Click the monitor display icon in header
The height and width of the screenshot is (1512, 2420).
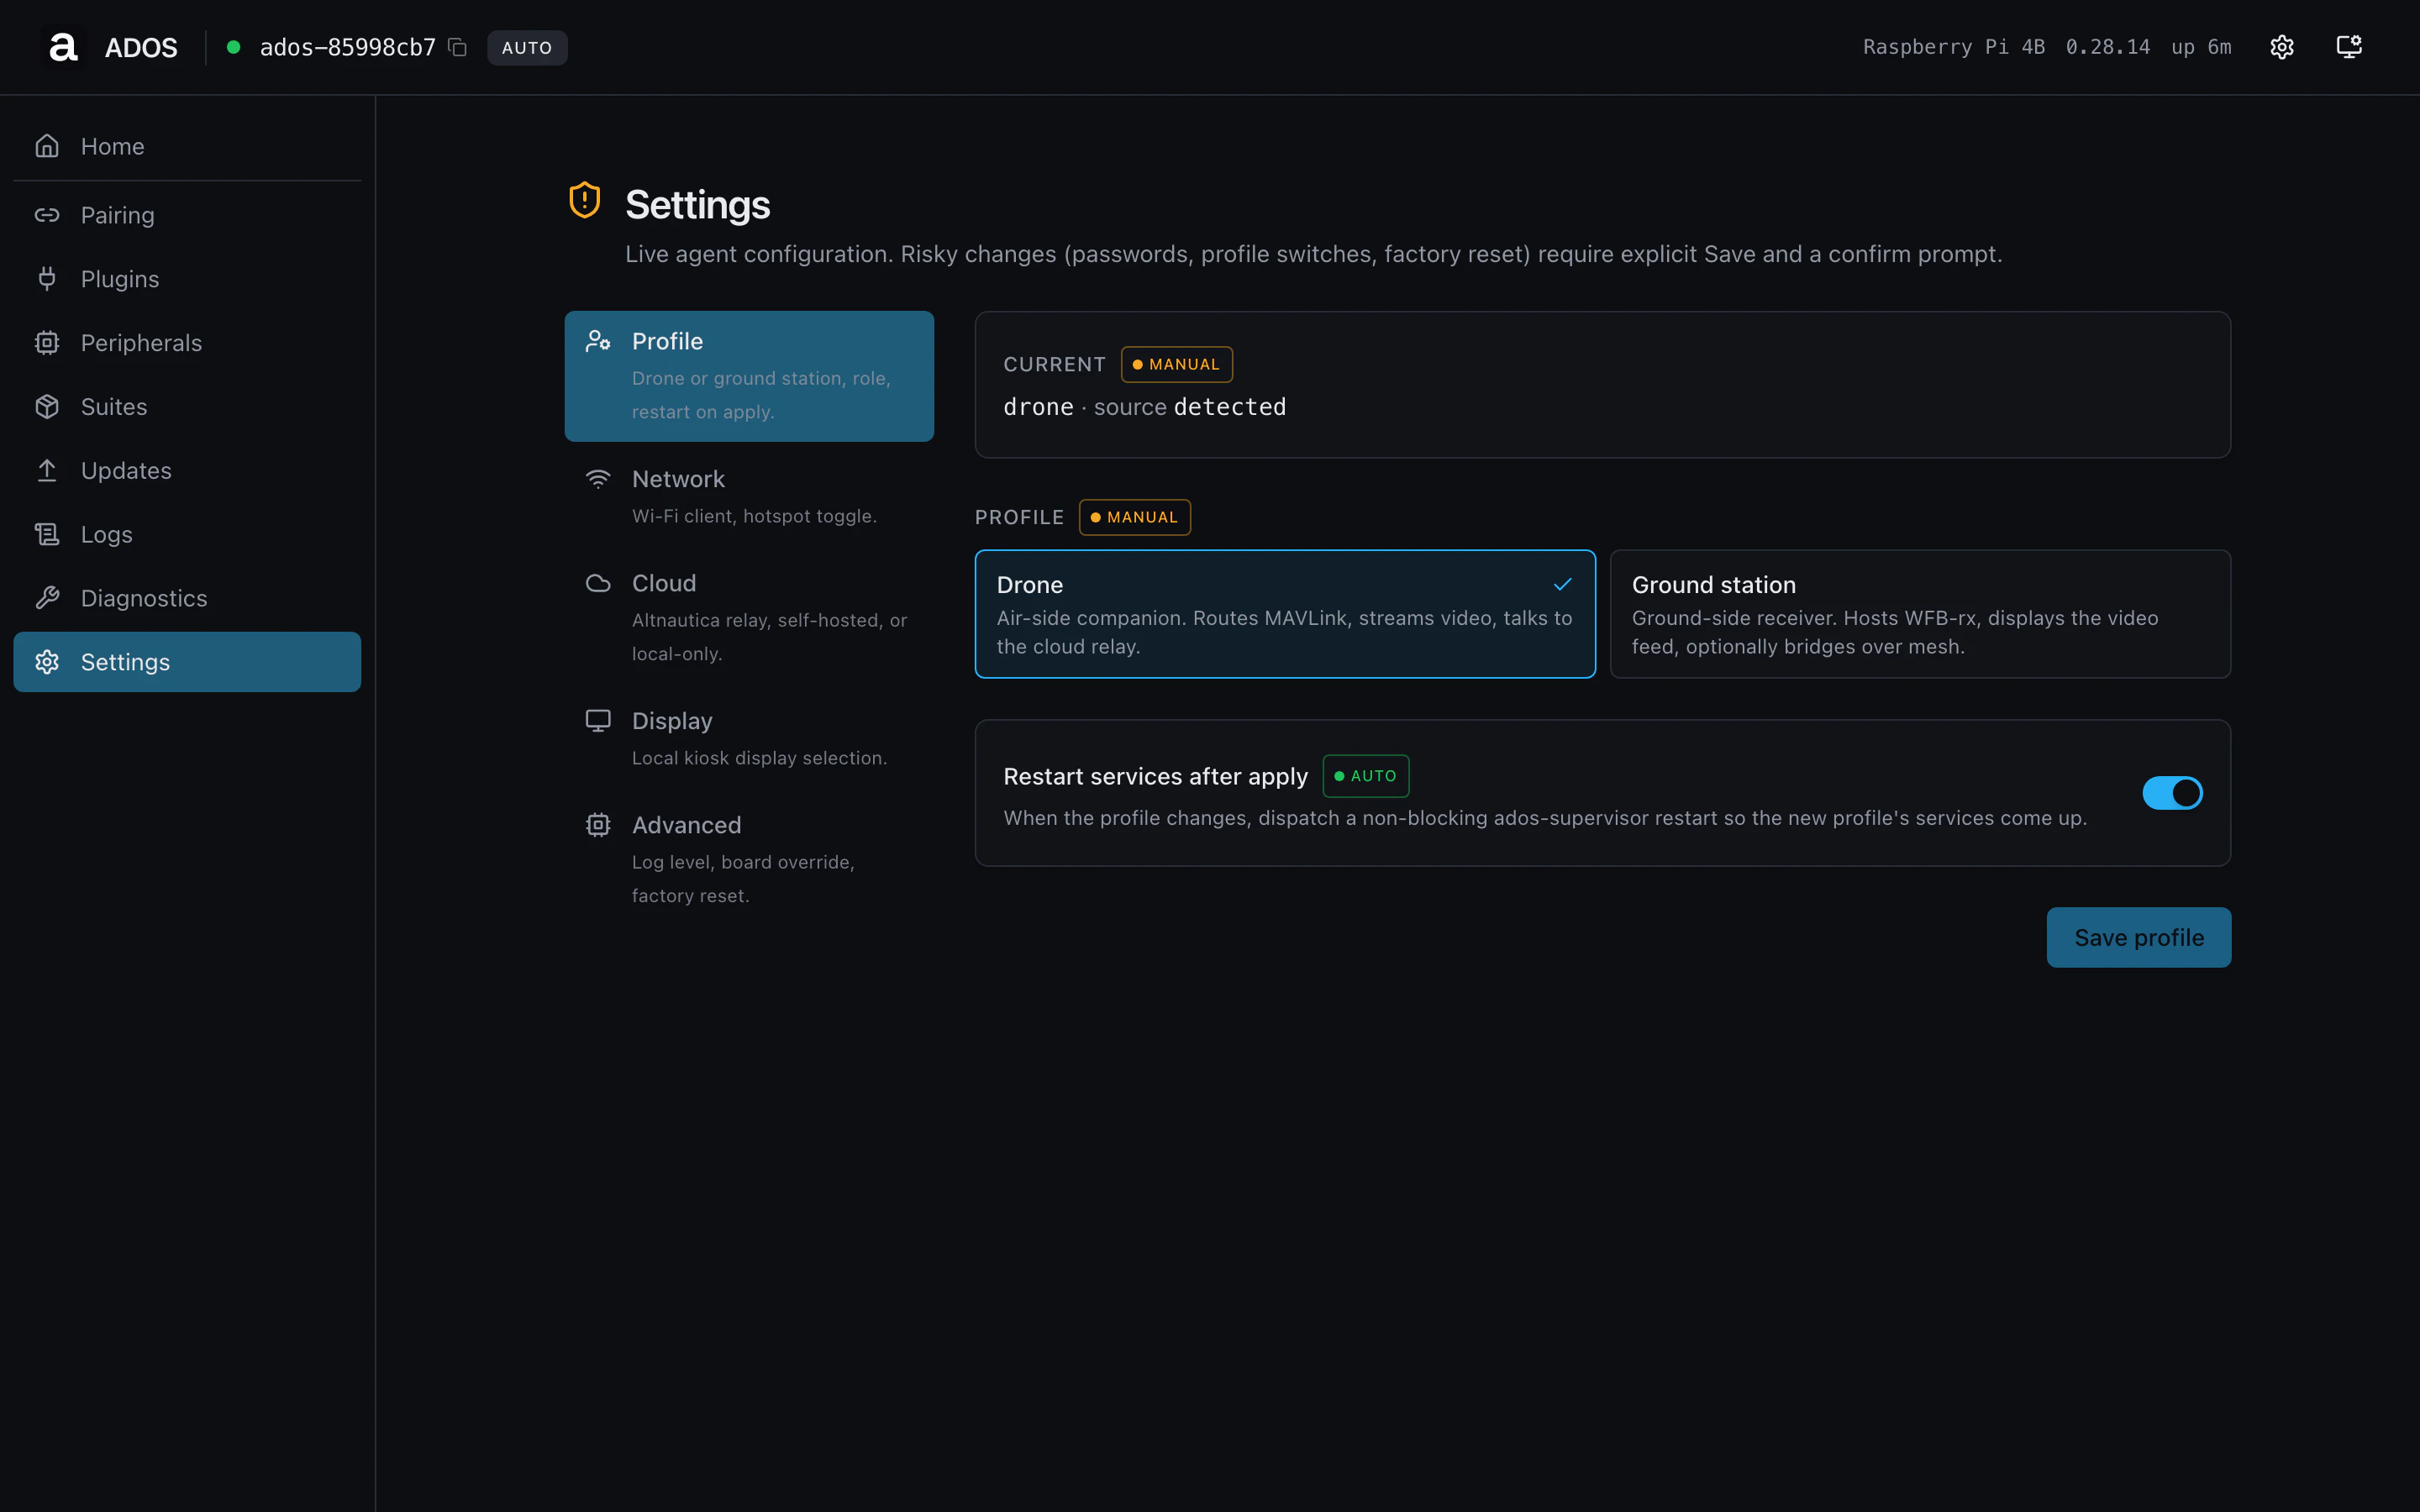(x=2349, y=47)
